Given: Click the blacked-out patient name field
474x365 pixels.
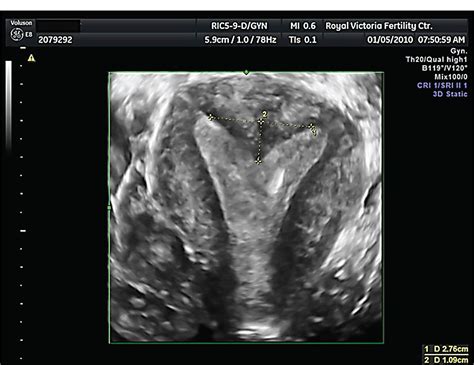Looking at the screenshot, I should pos(58,26).
